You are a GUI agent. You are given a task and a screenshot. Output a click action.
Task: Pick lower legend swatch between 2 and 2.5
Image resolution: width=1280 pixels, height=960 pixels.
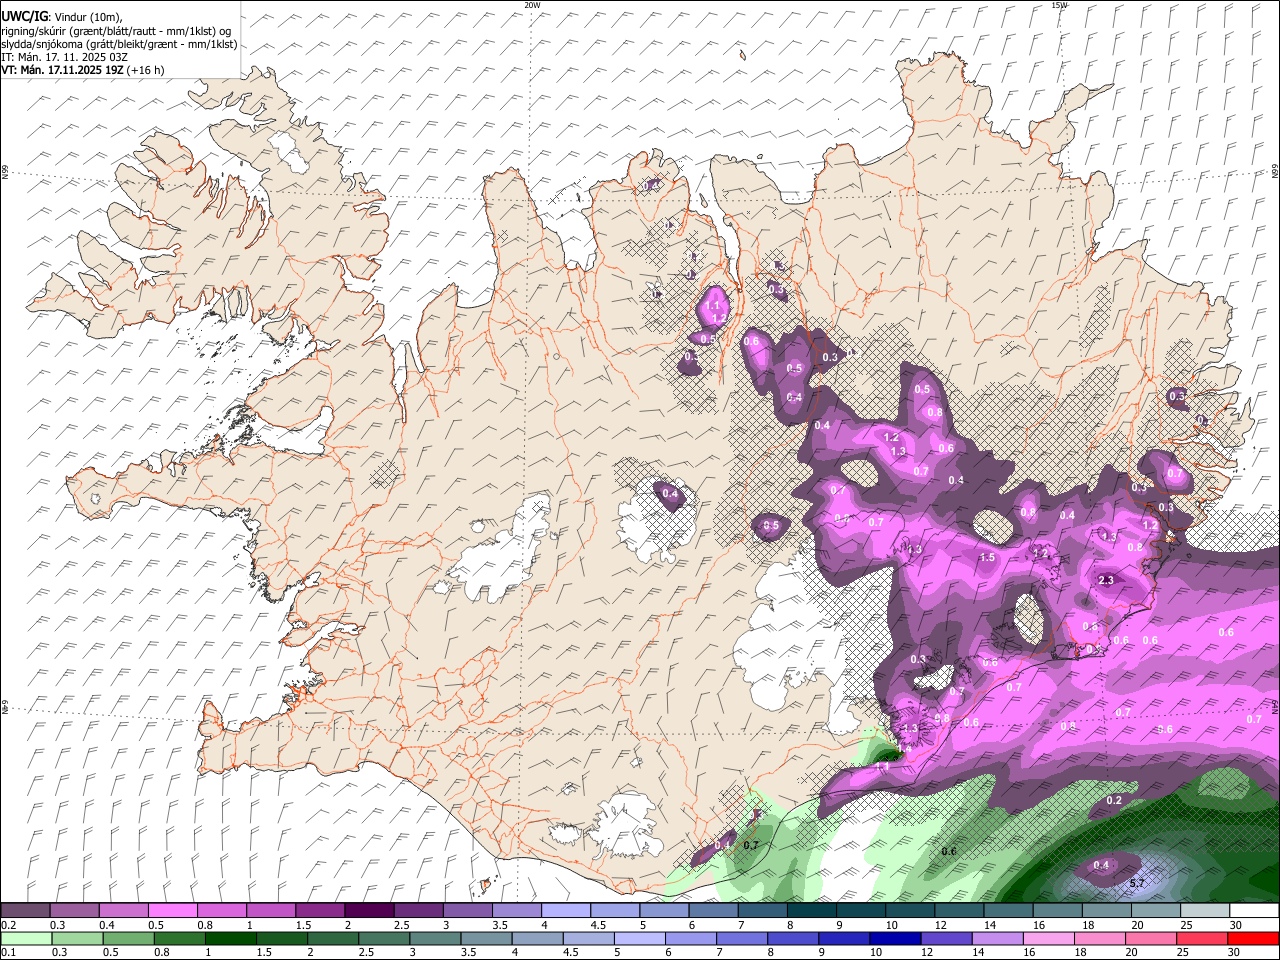(333, 938)
